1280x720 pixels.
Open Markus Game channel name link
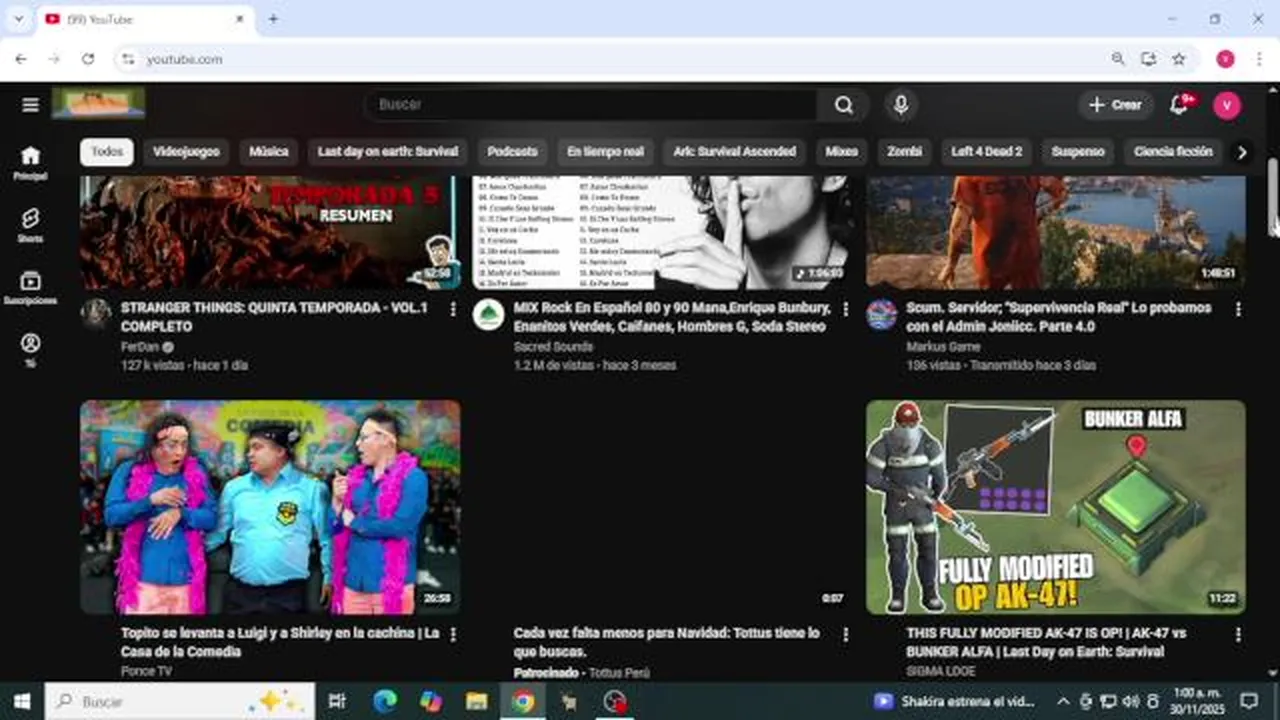943,347
